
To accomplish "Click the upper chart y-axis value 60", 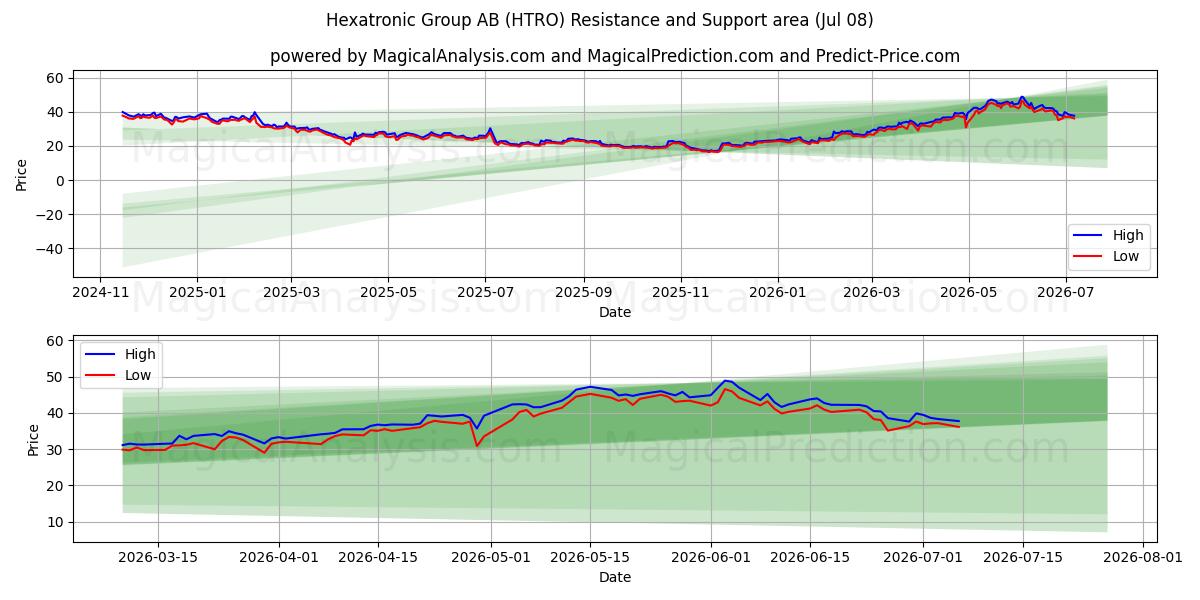I will (56, 78).
